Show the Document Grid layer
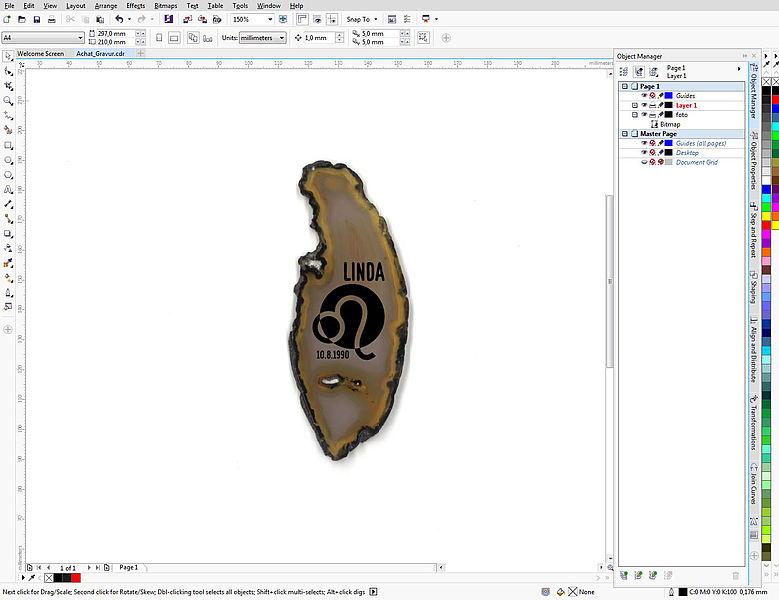The height and width of the screenshot is (600, 779). click(x=644, y=162)
